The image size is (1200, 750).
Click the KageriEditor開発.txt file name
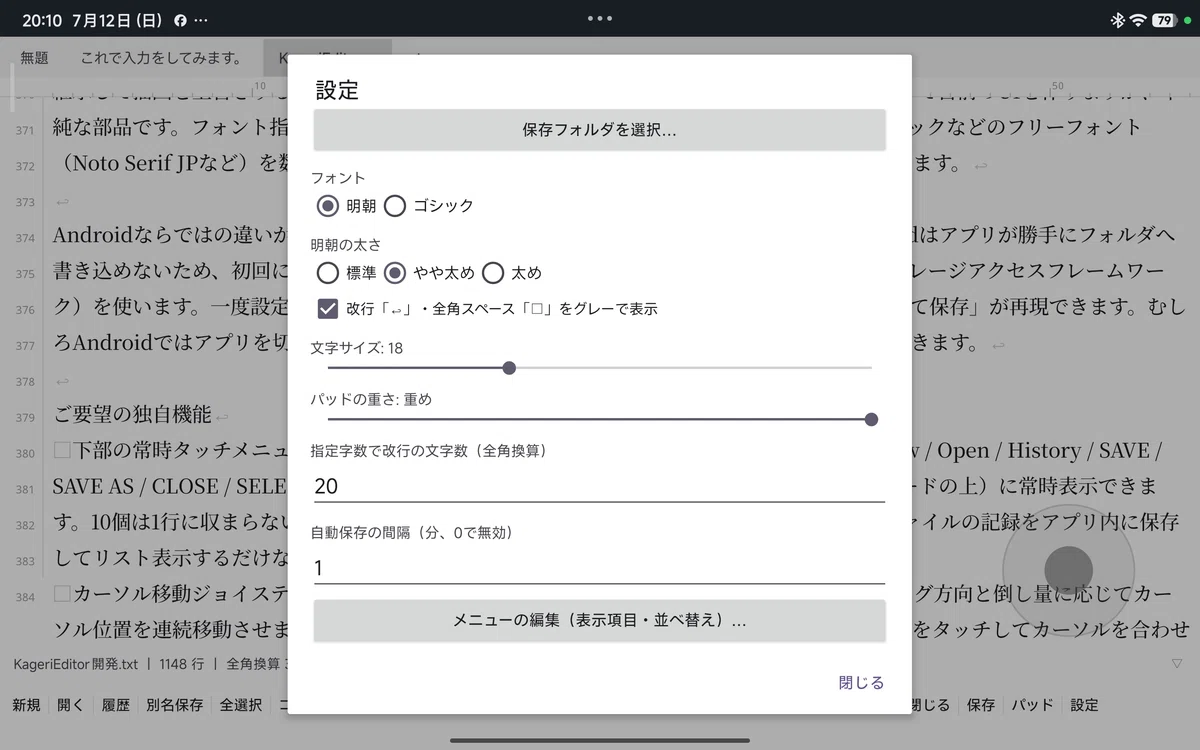[76, 663]
